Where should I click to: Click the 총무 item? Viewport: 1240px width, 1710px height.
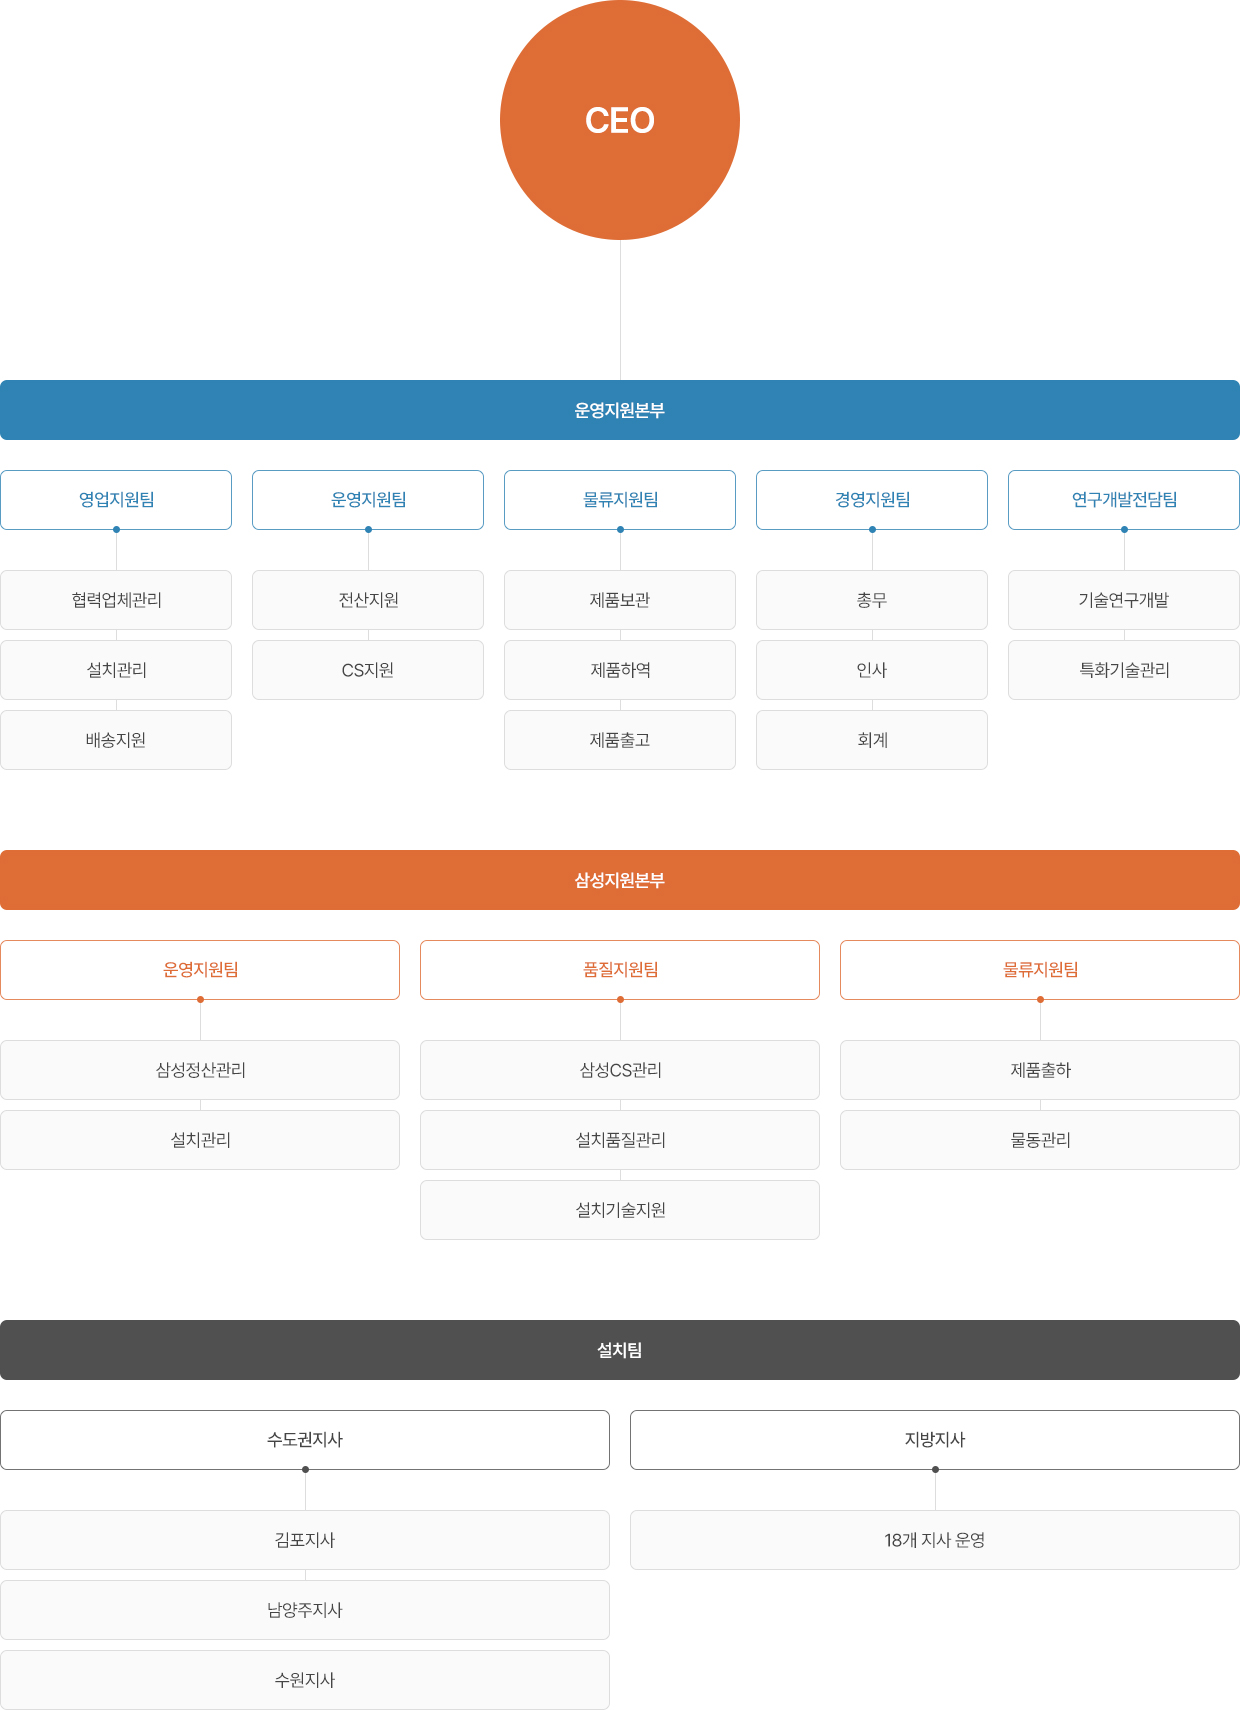[x=872, y=600]
